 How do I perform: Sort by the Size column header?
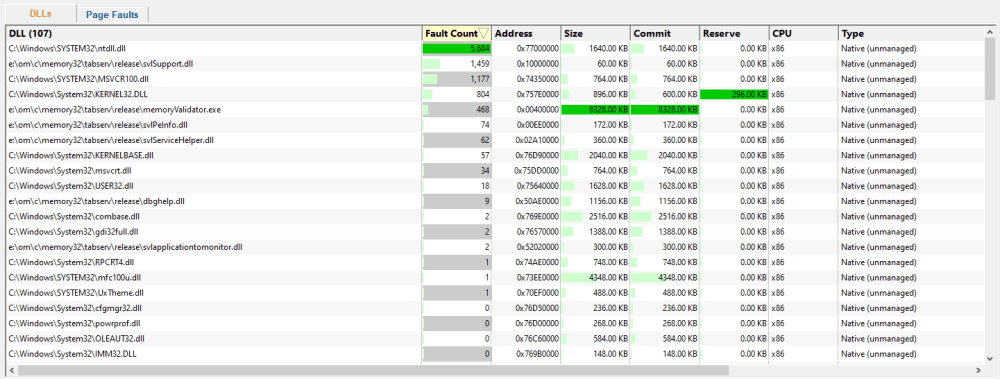tap(596, 34)
